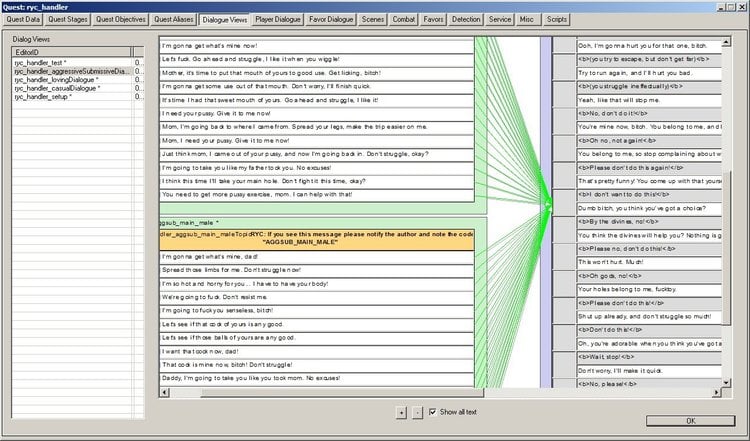Open the Quest Data tab

click(x=23, y=20)
